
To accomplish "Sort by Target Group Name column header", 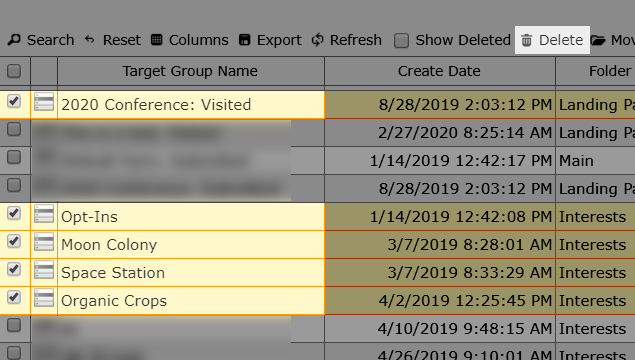I will 190,71.
